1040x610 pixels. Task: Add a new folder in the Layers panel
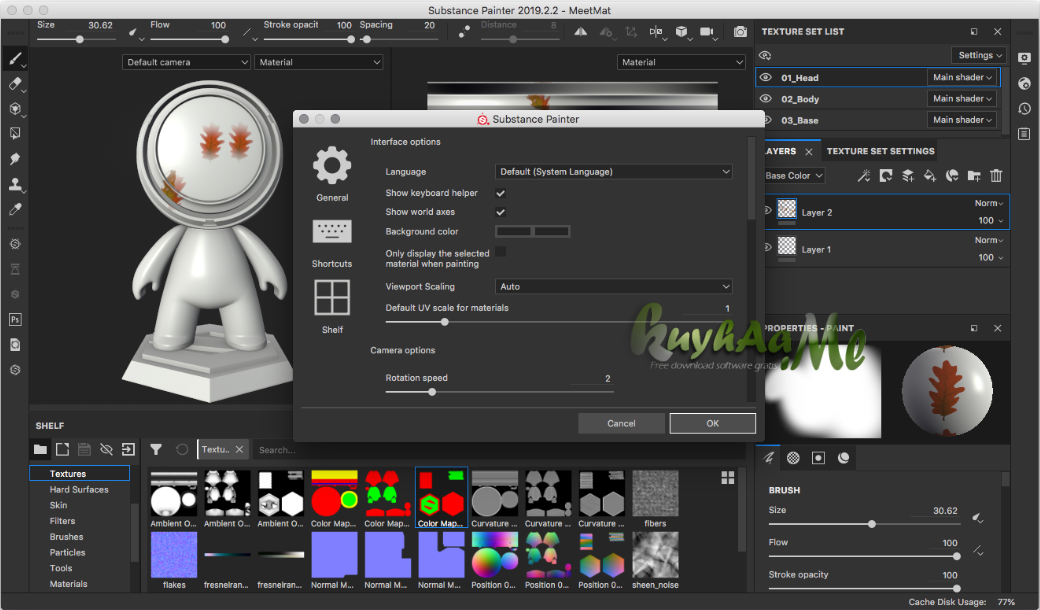click(973, 176)
